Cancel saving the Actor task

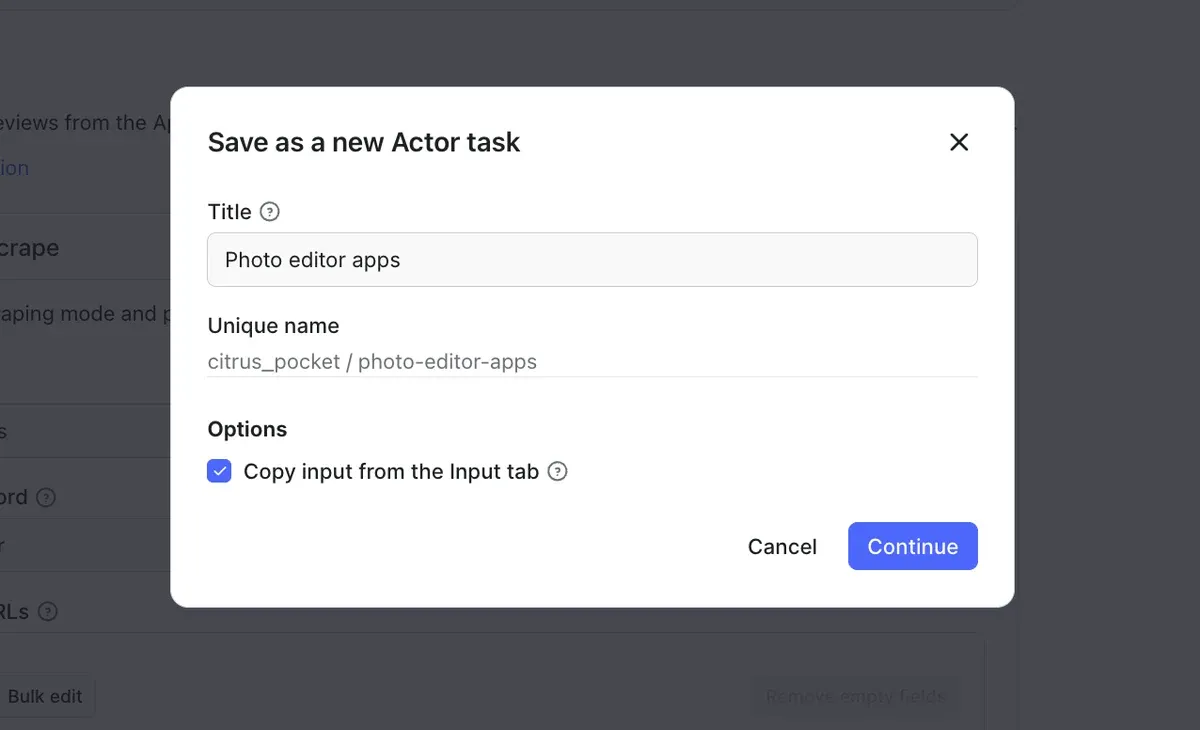pos(782,546)
